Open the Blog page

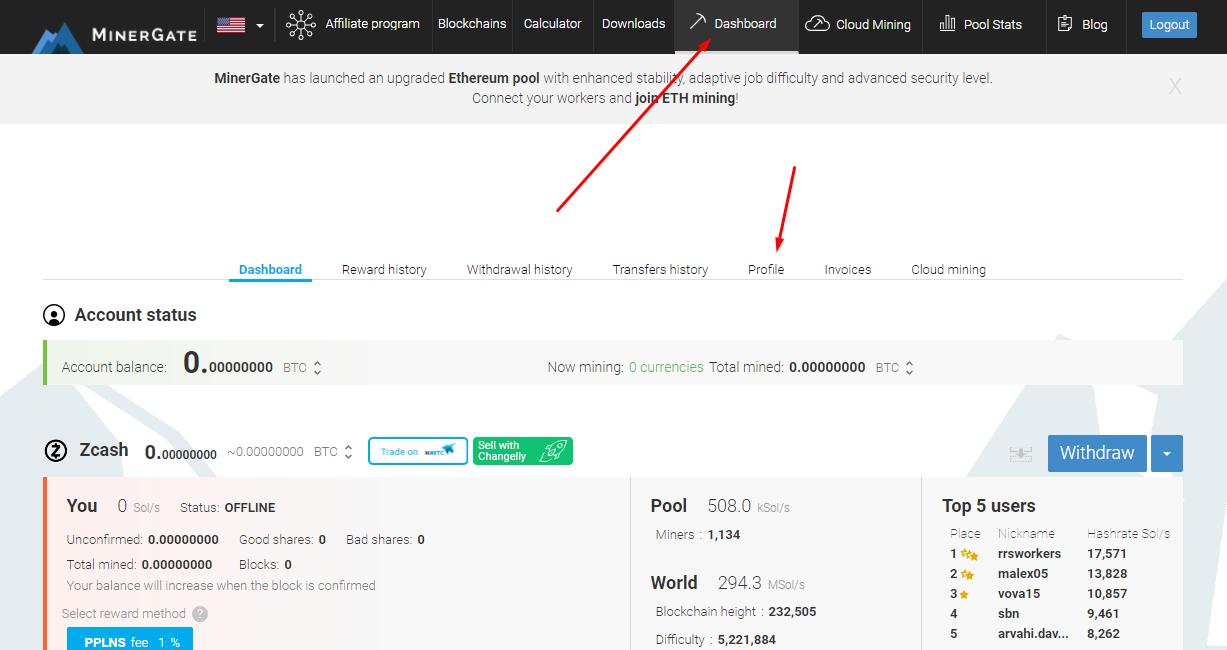click(x=1083, y=24)
